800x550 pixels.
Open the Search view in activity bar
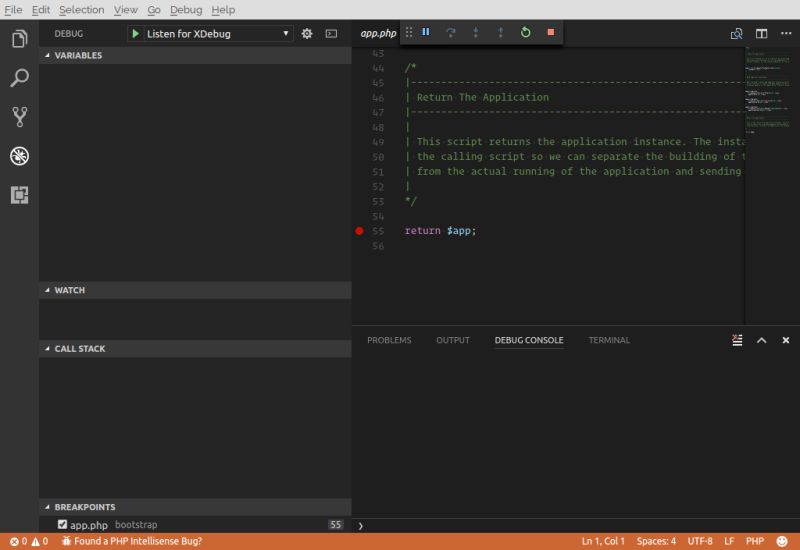click(19, 78)
